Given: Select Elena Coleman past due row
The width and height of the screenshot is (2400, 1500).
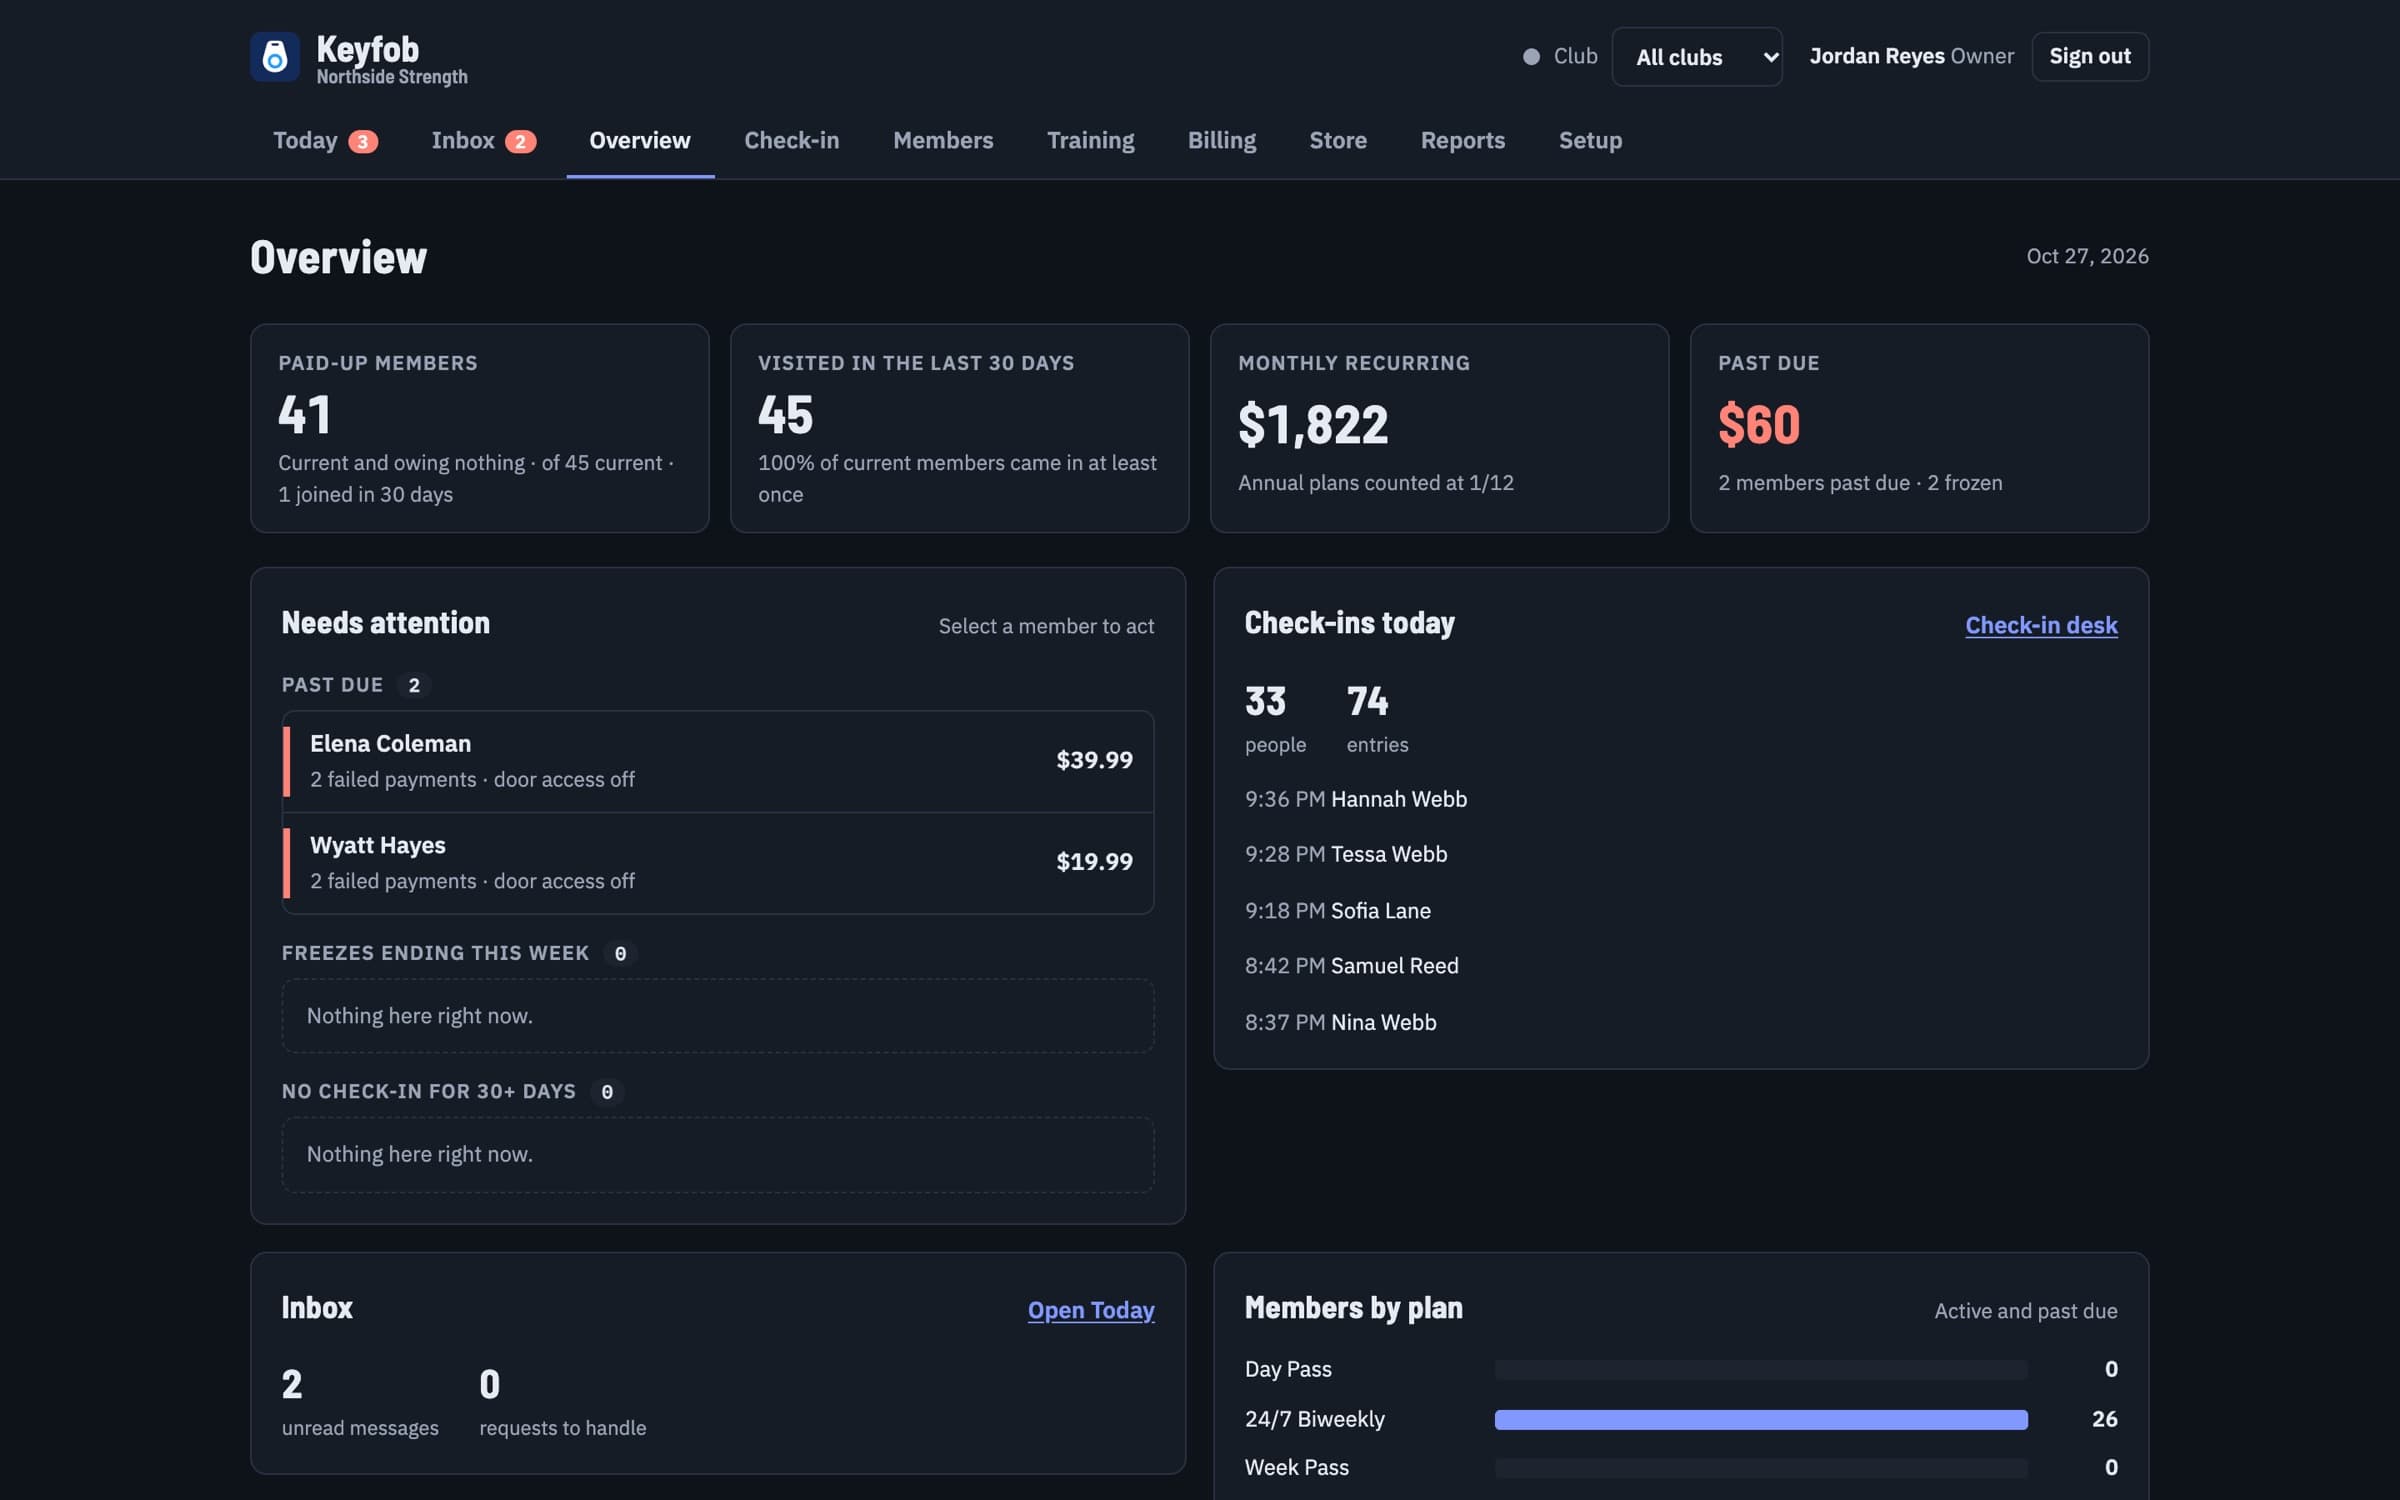Looking at the screenshot, I should [718, 761].
